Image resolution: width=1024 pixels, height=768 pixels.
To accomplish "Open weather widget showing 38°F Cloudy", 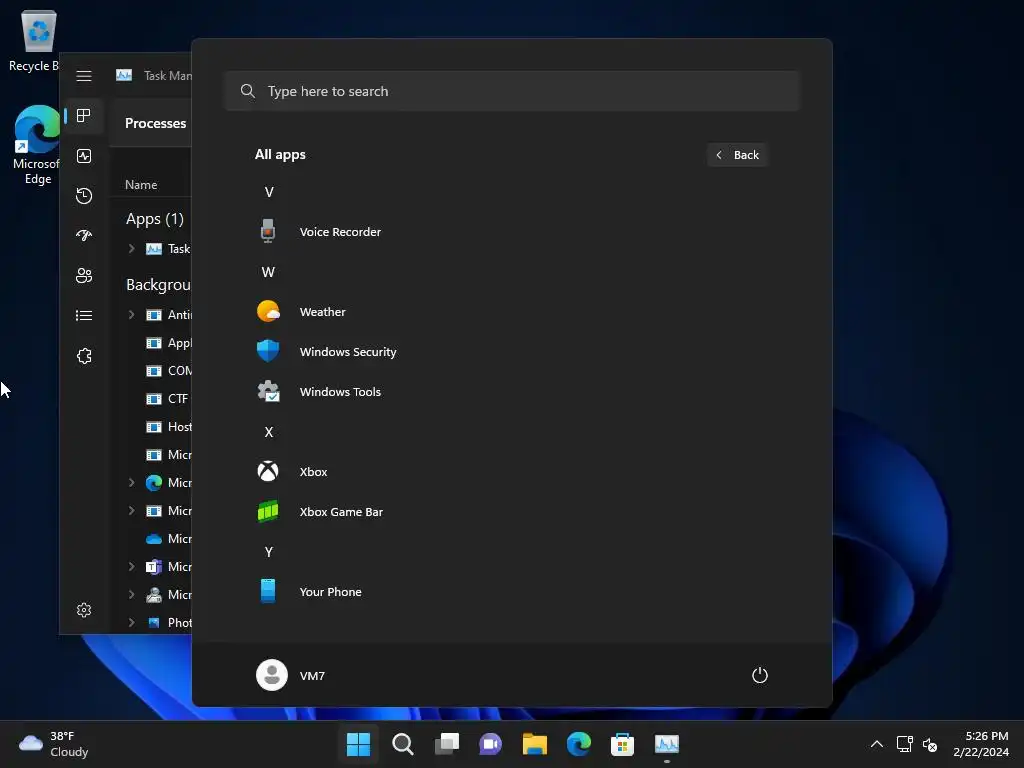I will coord(54,744).
